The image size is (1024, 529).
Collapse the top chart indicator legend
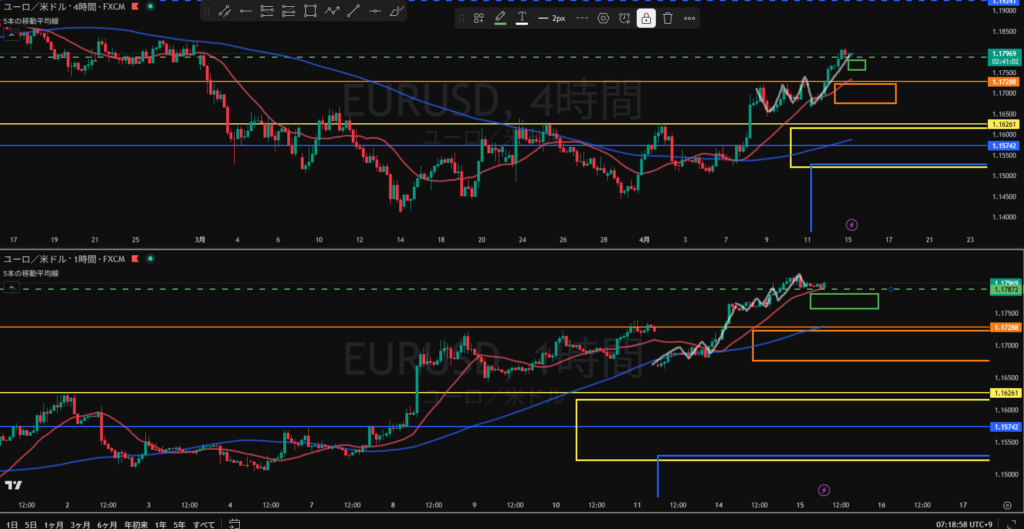(x=9, y=33)
